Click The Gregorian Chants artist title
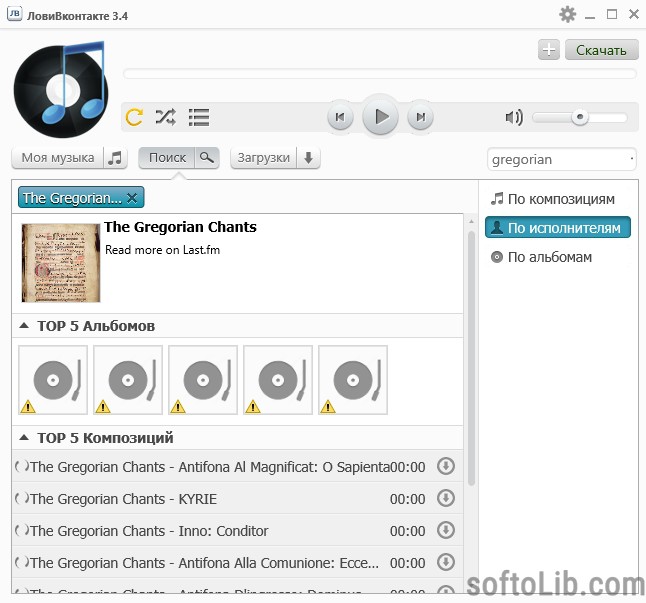Image resolution: width=646 pixels, height=603 pixels. click(x=180, y=227)
